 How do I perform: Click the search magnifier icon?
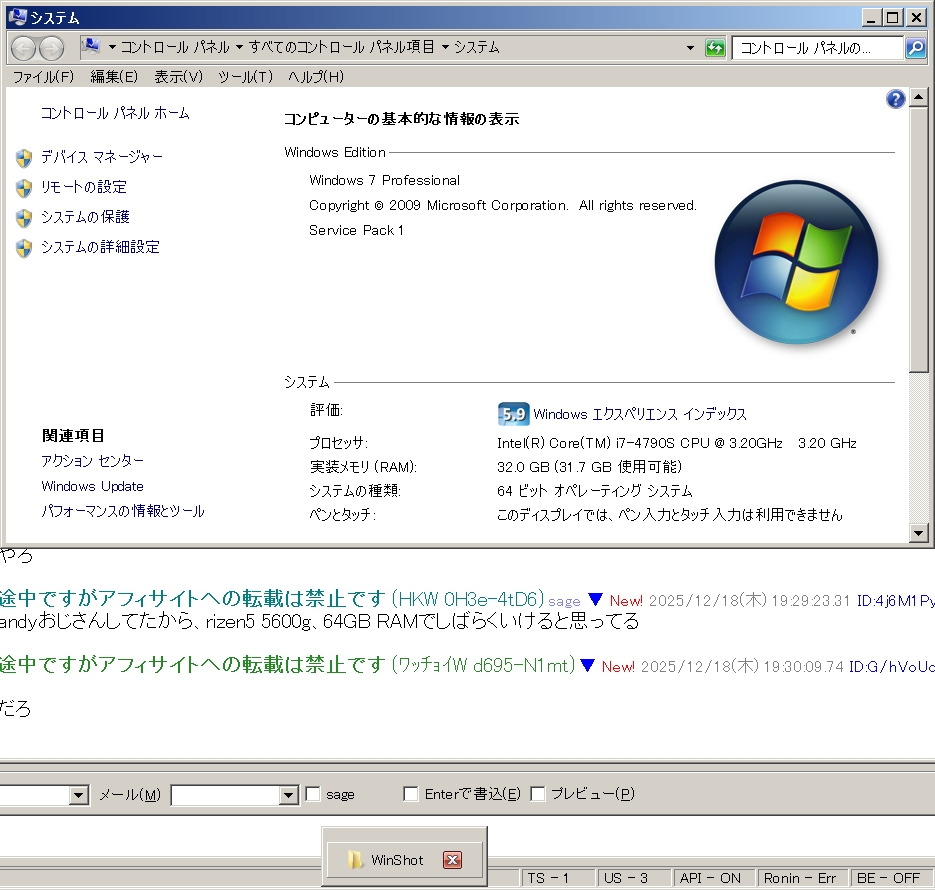(x=915, y=48)
